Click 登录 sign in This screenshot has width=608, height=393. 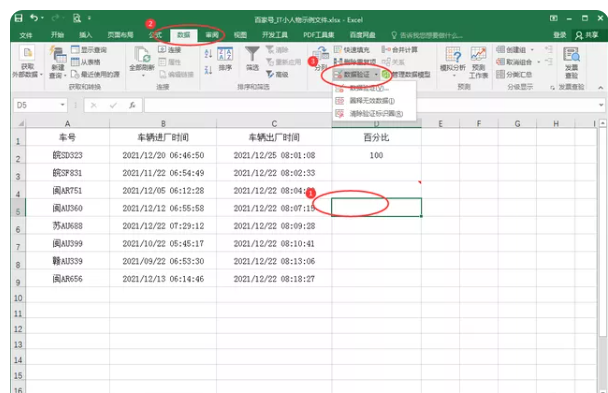tap(560, 35)
